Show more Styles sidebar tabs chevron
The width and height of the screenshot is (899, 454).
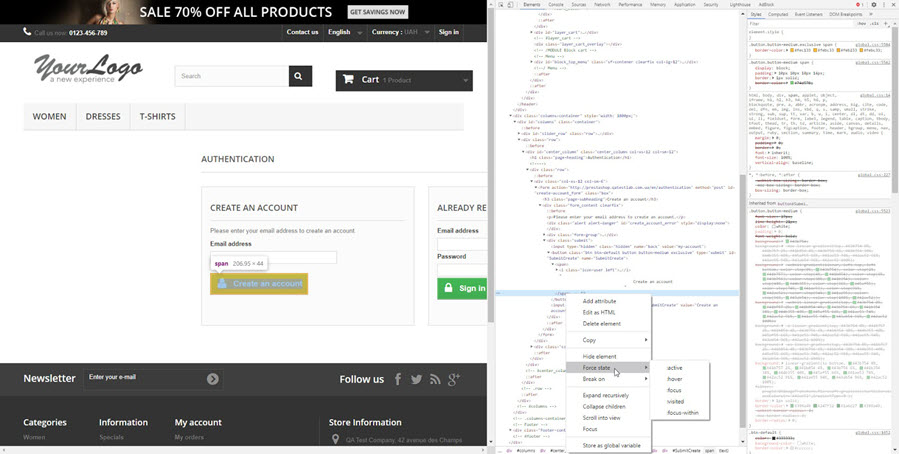click(871, 14)
